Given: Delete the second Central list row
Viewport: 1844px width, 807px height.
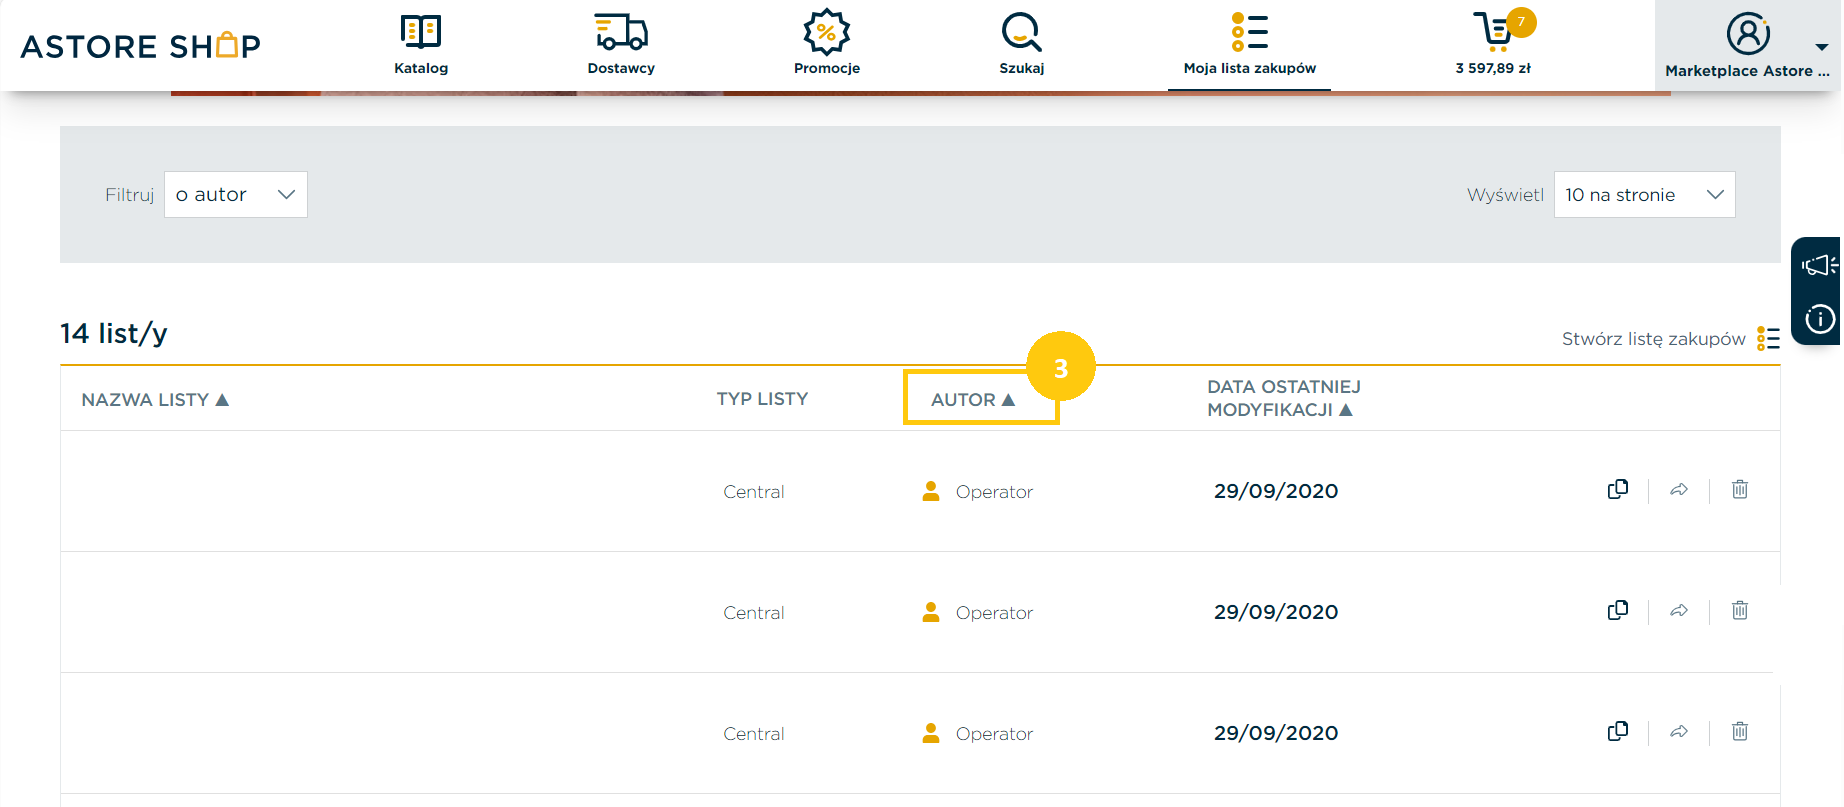Looking at the screenshot, I should 1740,610.
